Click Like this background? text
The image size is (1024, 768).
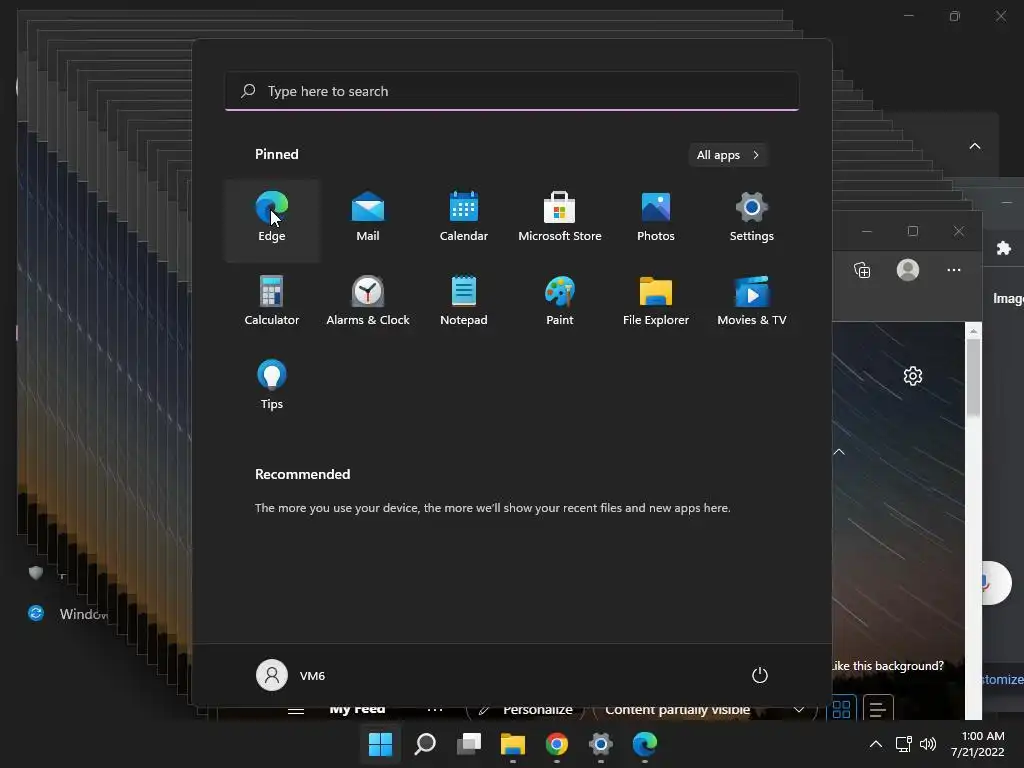[888, 666]
